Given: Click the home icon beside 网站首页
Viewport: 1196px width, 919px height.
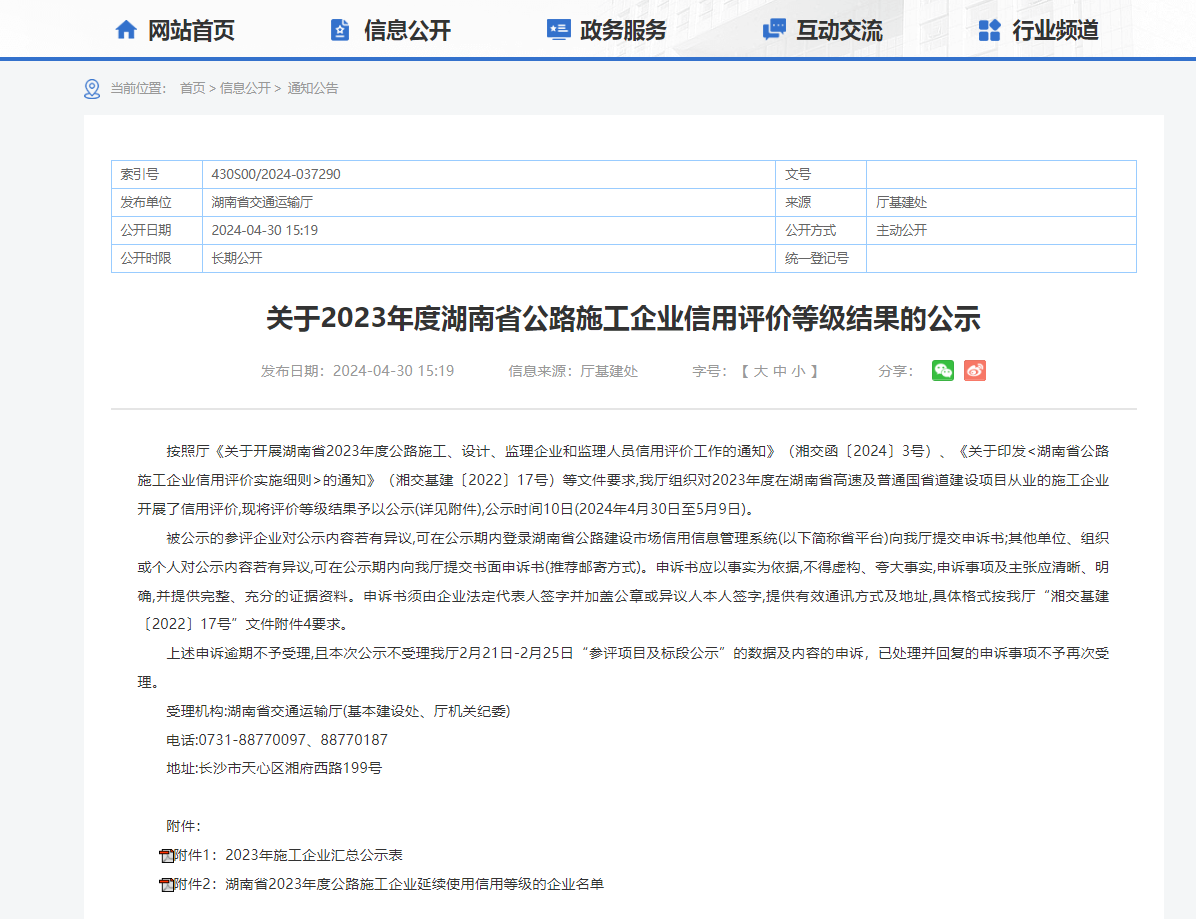Looking at the screenshot, I should point(126,30).
